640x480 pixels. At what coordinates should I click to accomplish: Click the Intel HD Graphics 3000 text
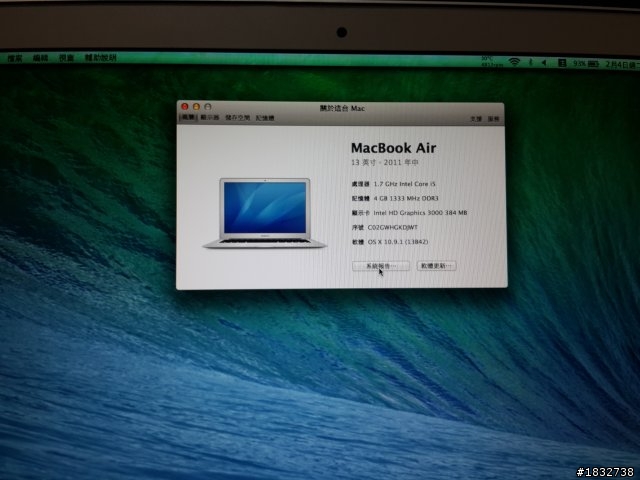coord(420,213)
